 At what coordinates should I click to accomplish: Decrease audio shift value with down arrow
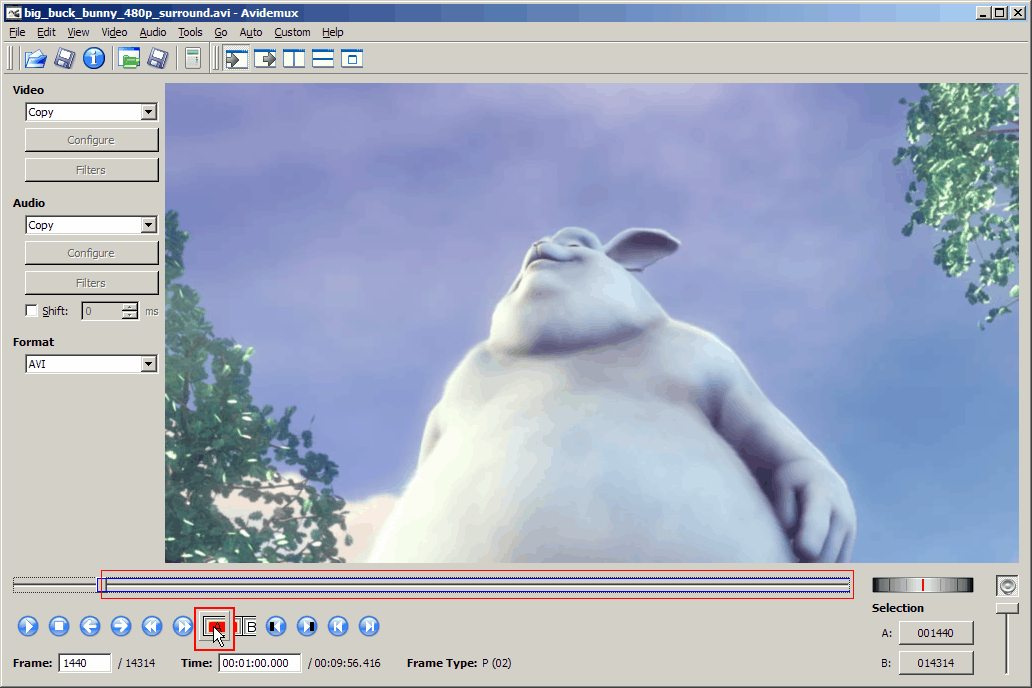[130, 315]
